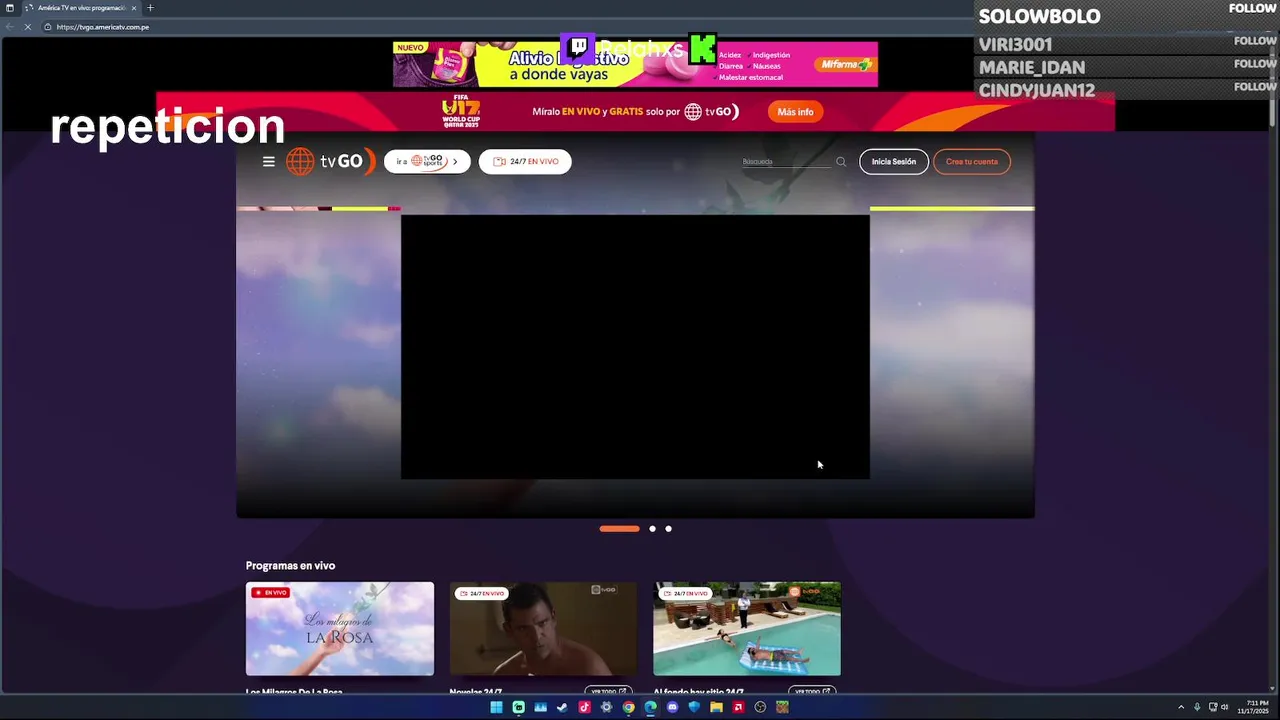Viewport: 1280px width, 720px height.
Task: Open OBS Studio from the taskbar
Action: [x=760, y=707]
